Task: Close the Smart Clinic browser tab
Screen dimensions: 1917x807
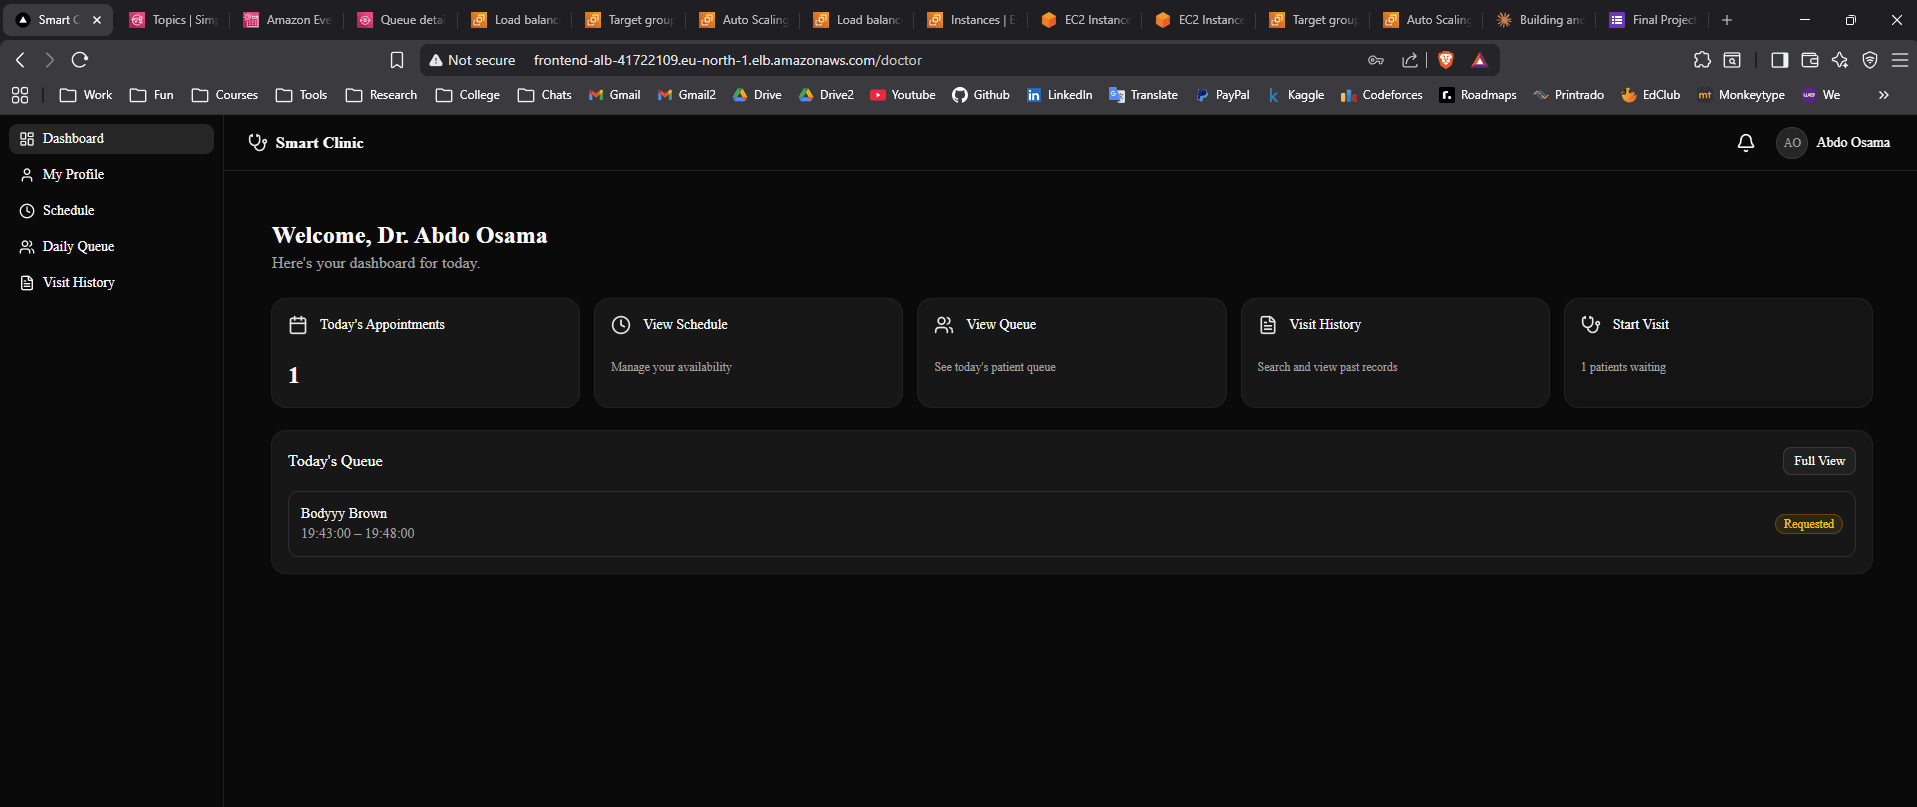Action: [x=97, y=20]
